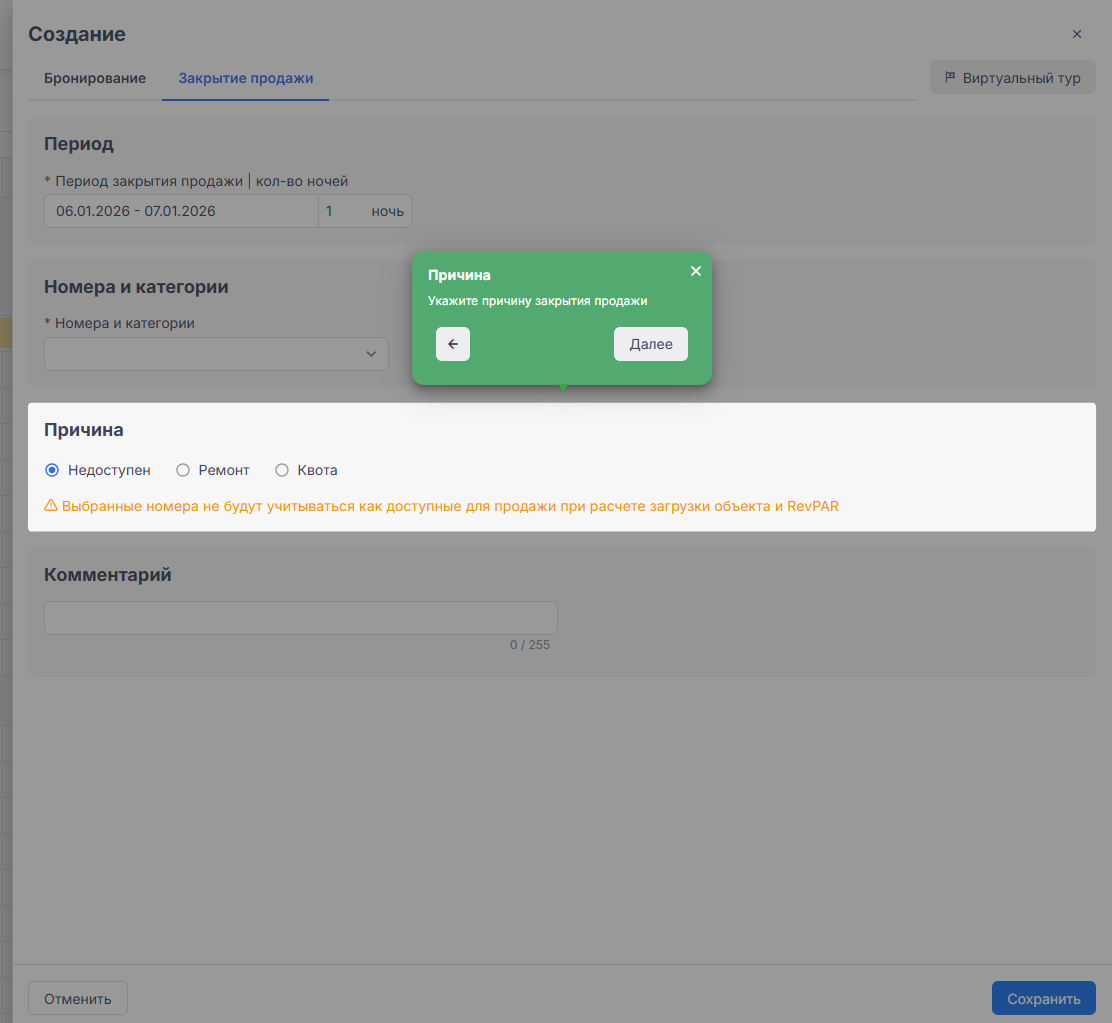
Task: Click the dropdown chevron arrow for rooms
Action: point(371,354)
